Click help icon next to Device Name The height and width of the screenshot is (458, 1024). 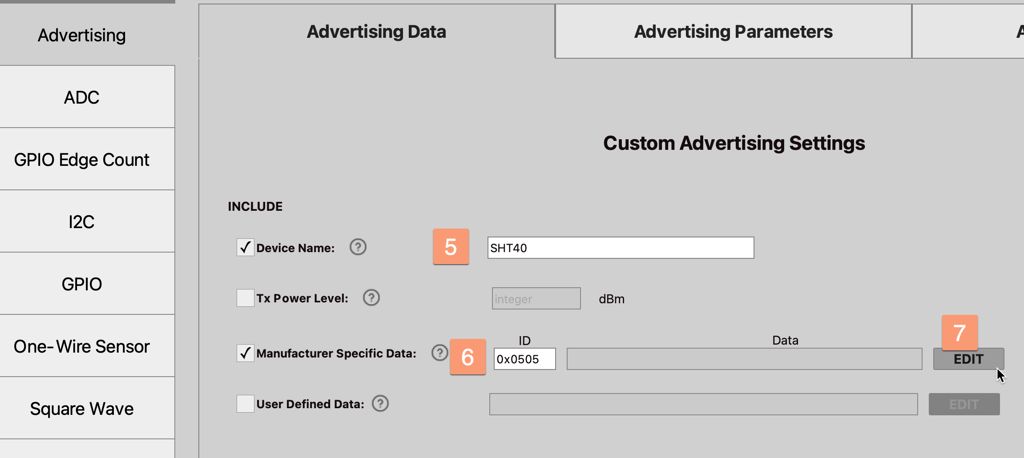[x=358, y=247]
